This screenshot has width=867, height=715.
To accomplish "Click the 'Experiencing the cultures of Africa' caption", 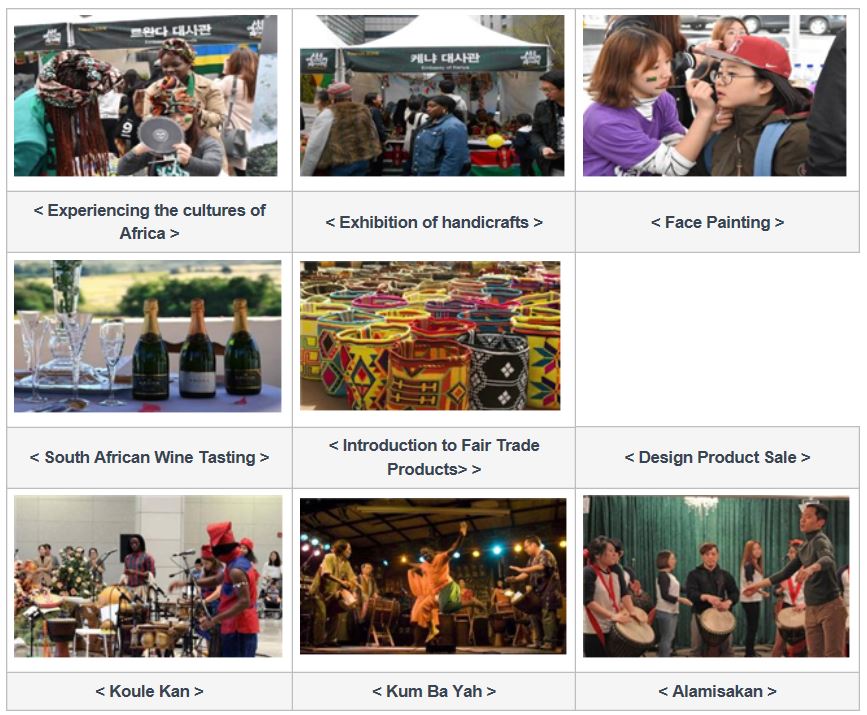I will [x=149, y=222].
